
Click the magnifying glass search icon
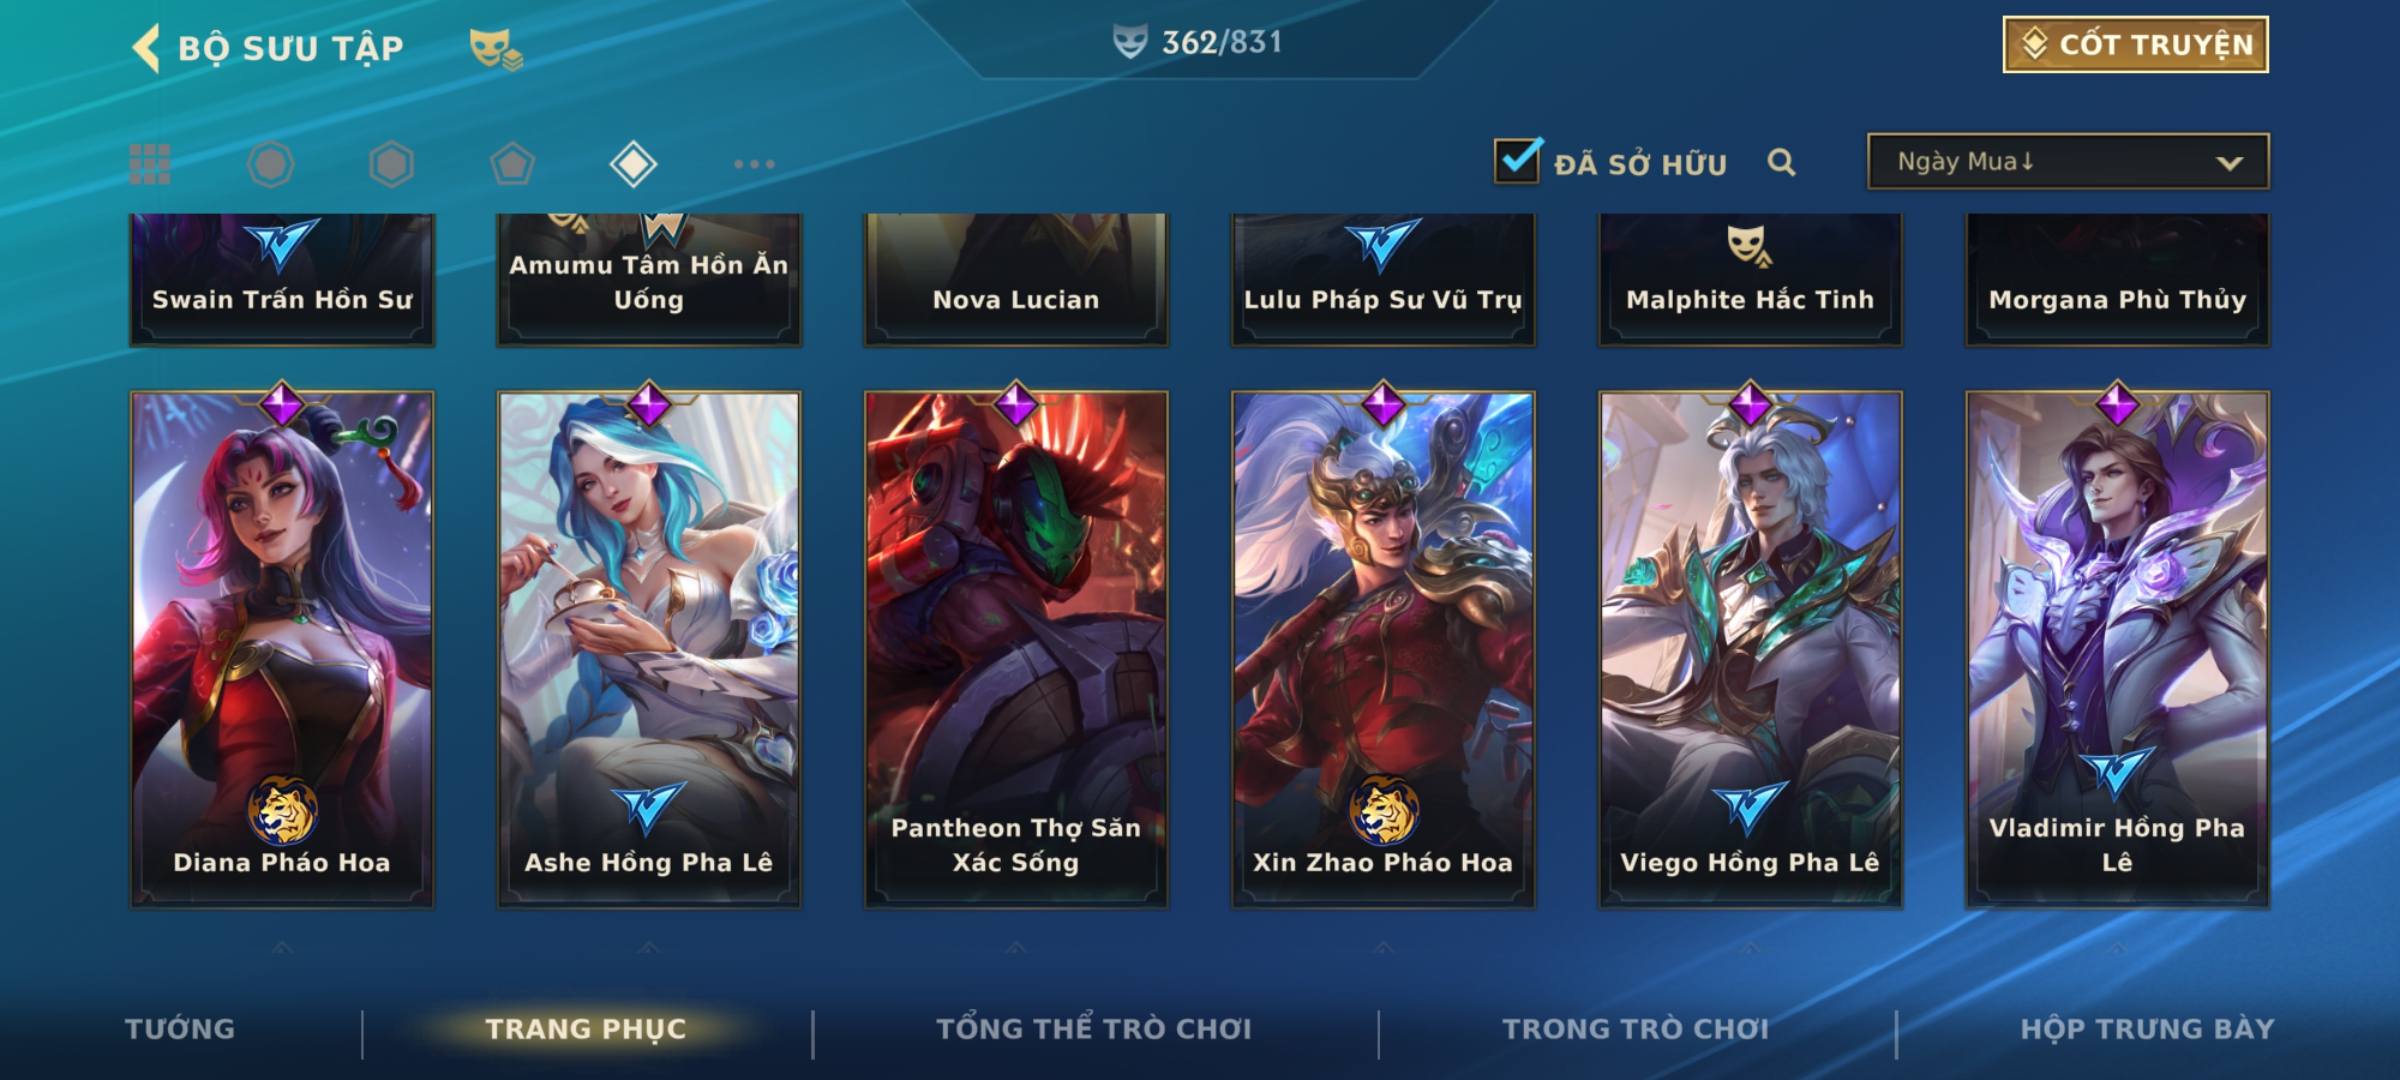point(1781,162)
